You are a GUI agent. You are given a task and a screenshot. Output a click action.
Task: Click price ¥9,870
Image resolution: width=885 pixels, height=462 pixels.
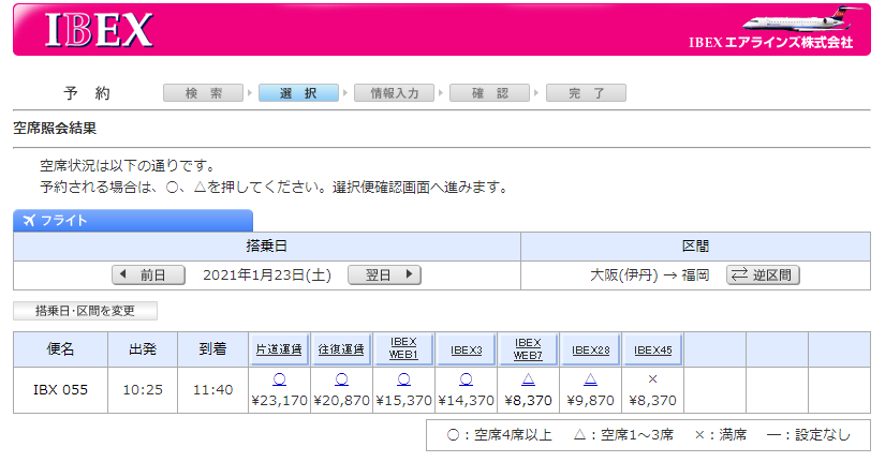590,401
